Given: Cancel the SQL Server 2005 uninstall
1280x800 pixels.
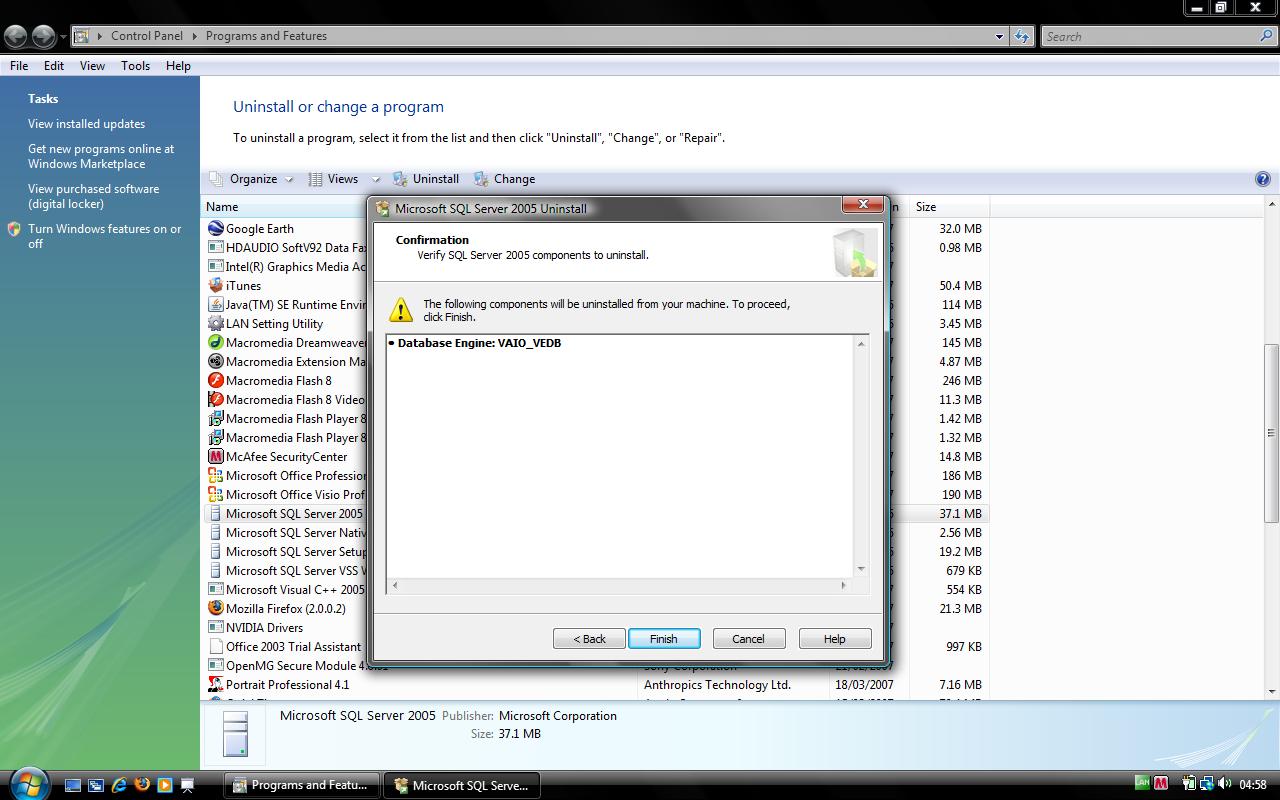Looking at the screenshot, I should [748, 639].
